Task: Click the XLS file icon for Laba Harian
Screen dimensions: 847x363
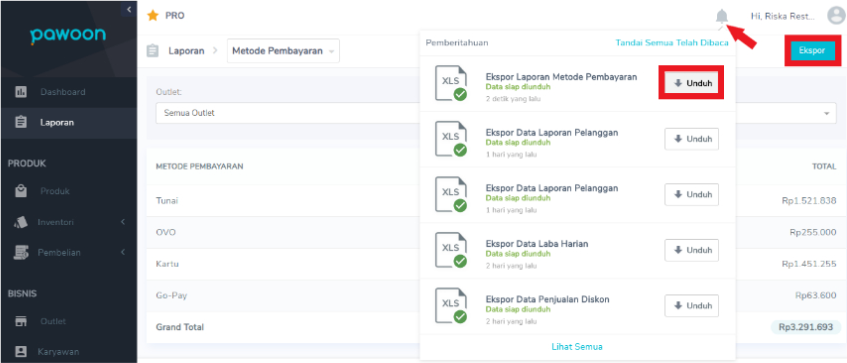Action: coord(451,250)
